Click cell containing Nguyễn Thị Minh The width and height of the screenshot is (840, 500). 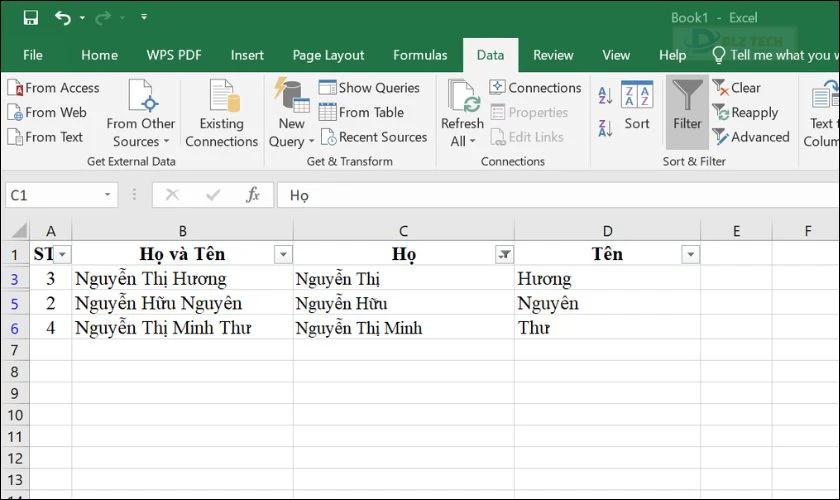click(x=404, y=328)
